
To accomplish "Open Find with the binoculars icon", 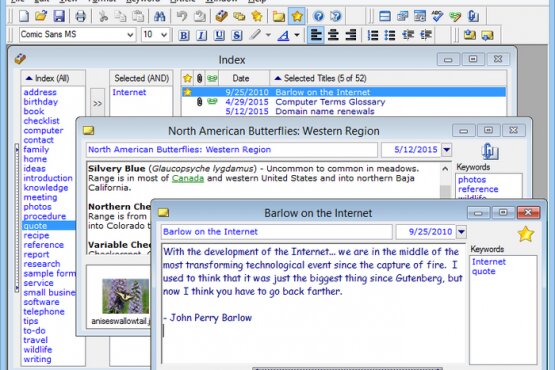I will point(160,16).
